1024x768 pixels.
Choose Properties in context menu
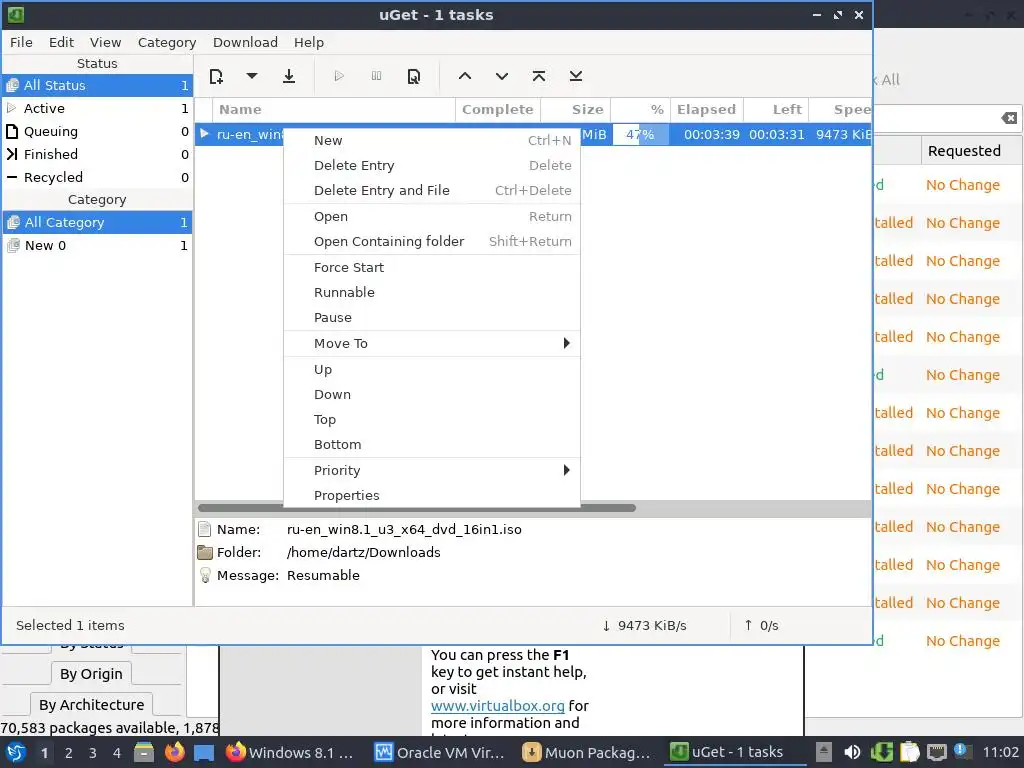click(432, 495)
